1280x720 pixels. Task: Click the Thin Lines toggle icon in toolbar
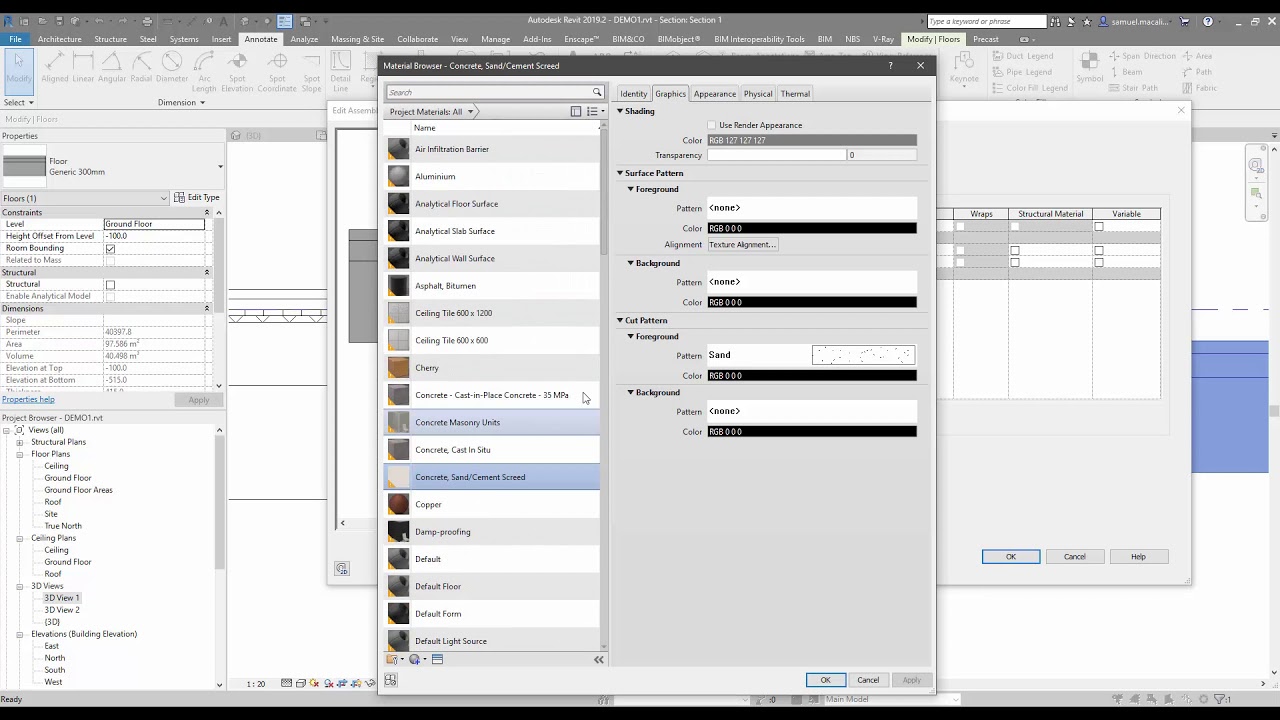coord(285,21)
